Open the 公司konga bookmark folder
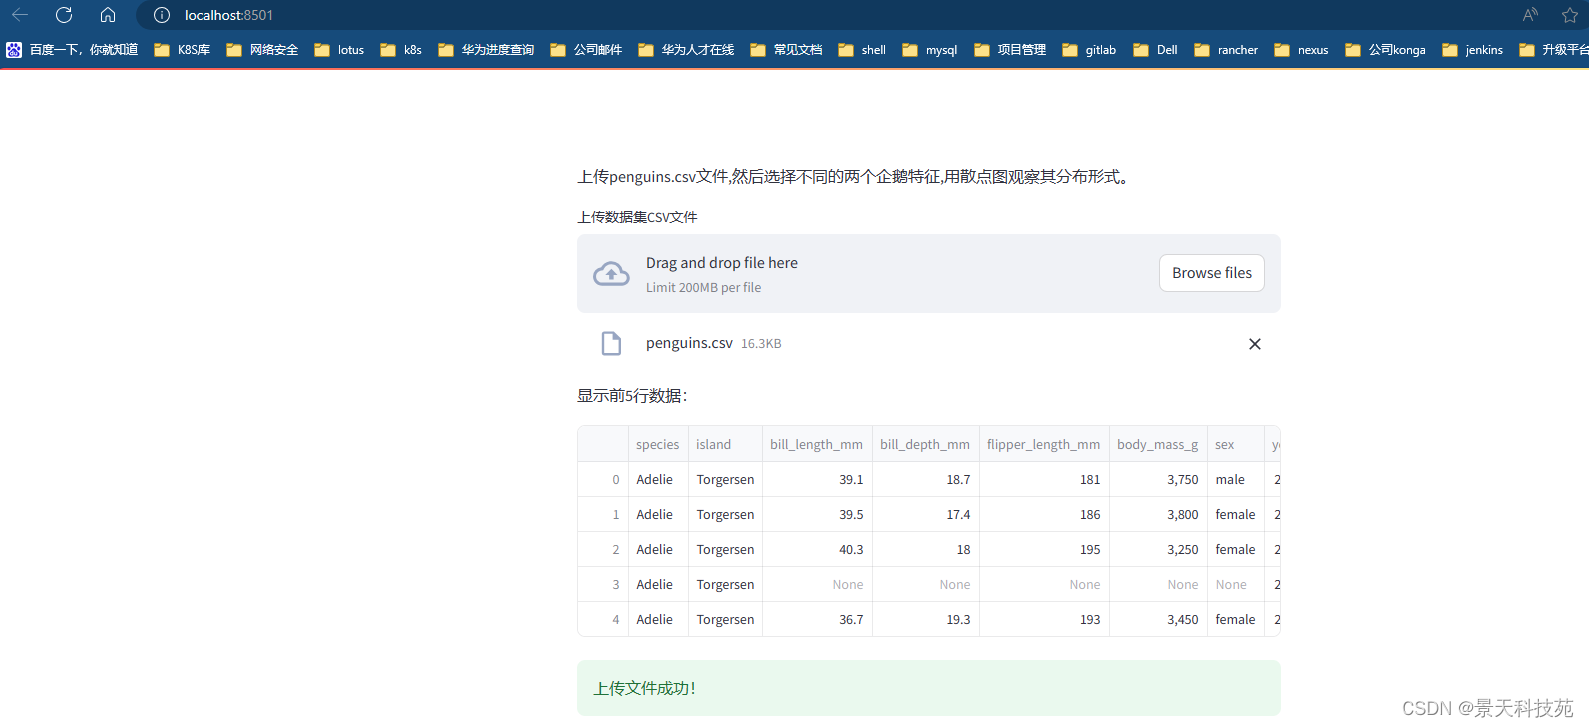1589x727 pixels. (1386, 50)
